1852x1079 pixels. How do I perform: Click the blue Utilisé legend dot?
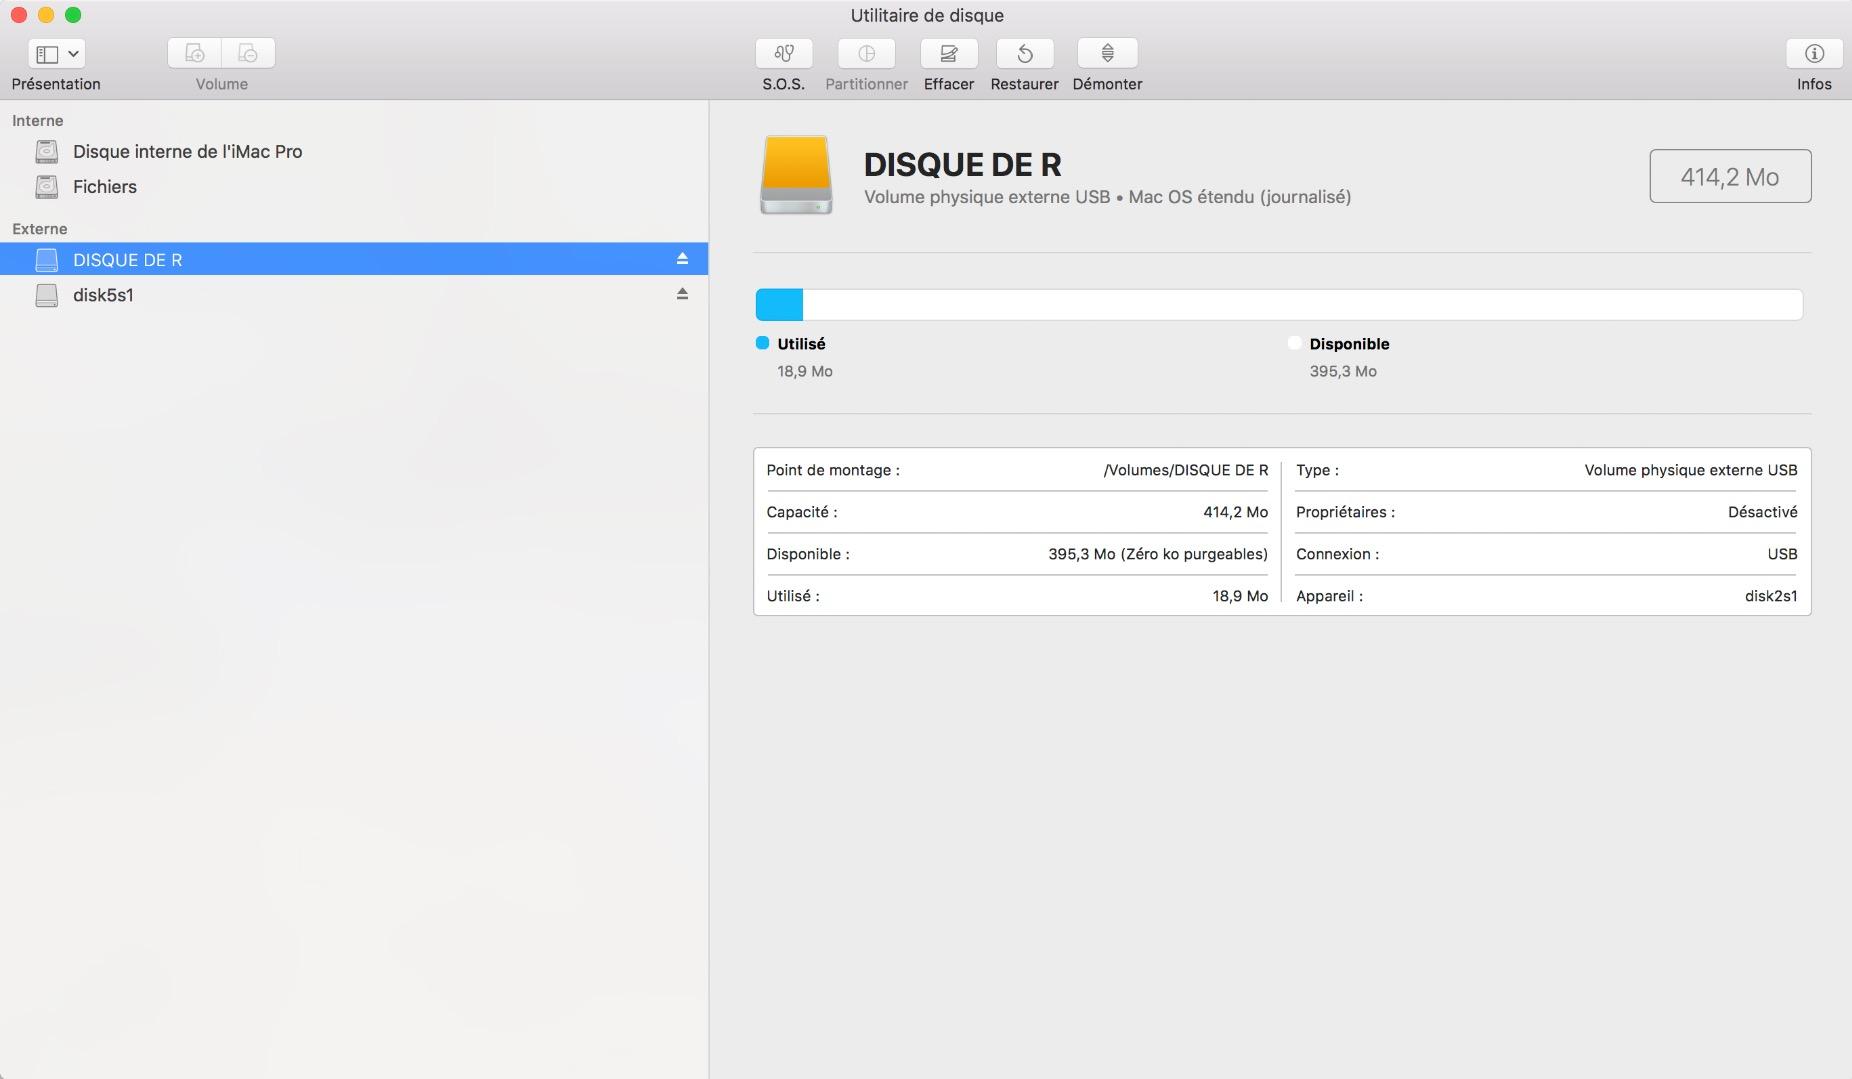[763, 343]
